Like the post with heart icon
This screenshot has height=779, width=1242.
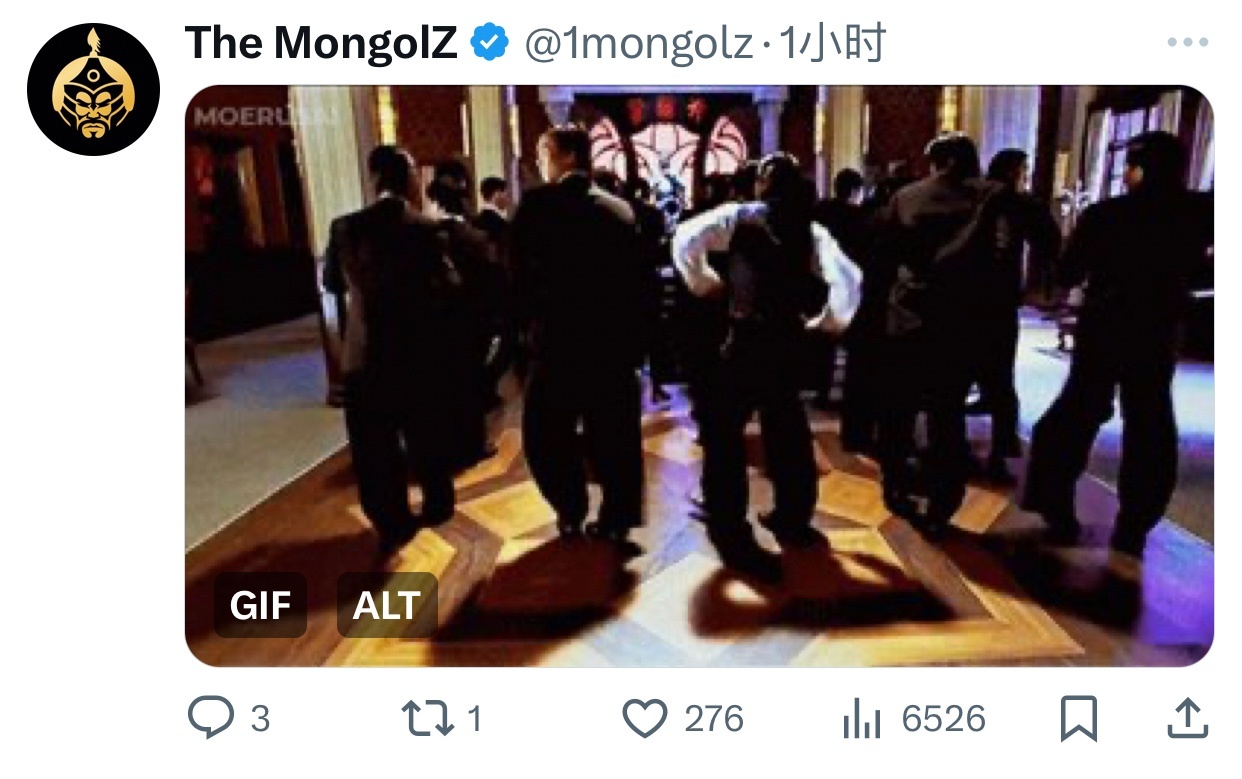pyautogui.click(x=645, y=718)
